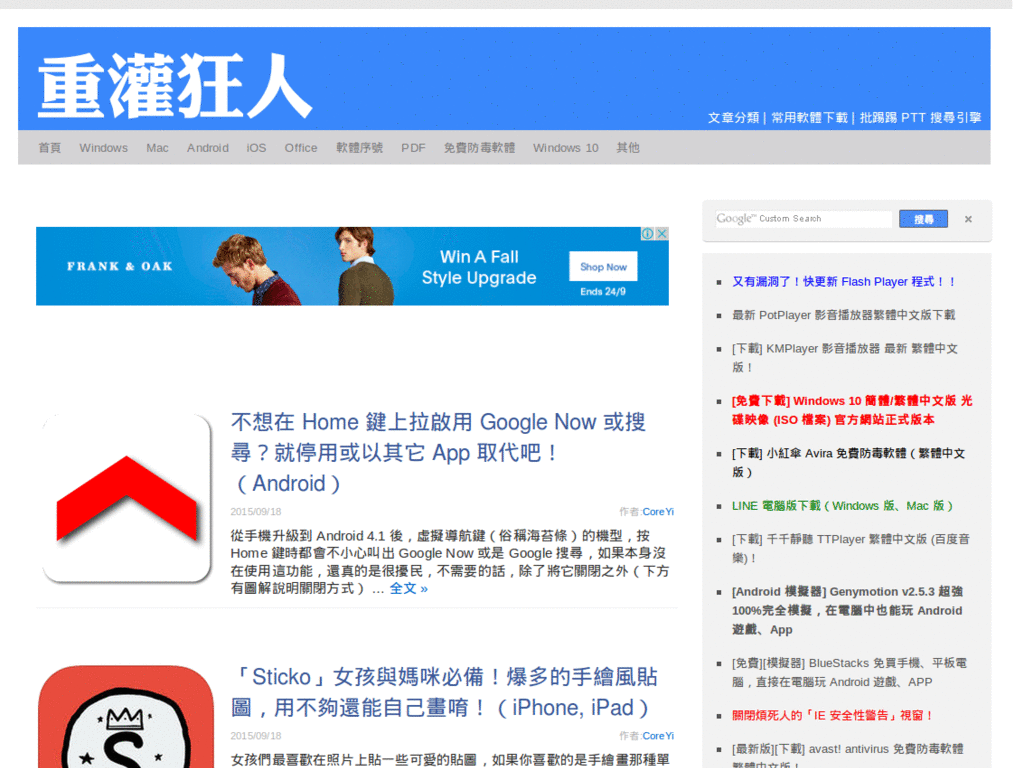The height and width of the screenshot is (768, 1024).
Task: Click the 重灌狂人 site logo
Action: 174,86
